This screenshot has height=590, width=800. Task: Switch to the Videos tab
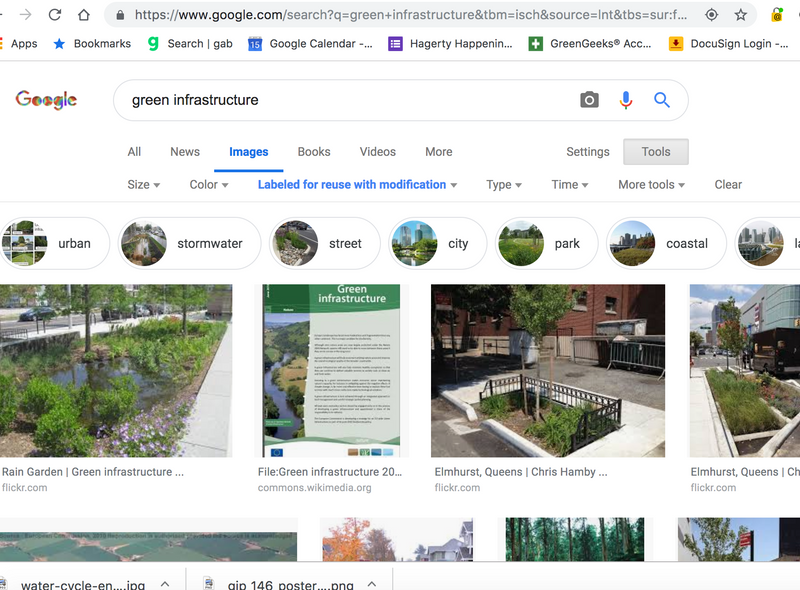378,152
